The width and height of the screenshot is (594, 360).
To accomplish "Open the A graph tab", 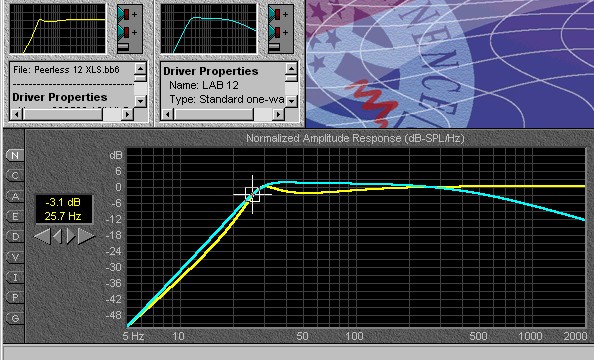I will tap(15, 196).
